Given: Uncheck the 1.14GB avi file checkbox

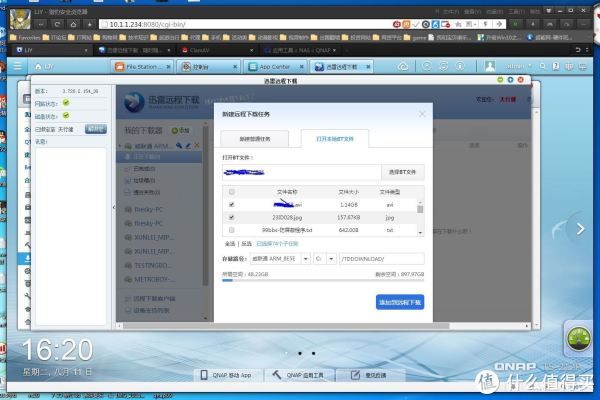Looking at the screenshot, I should pos(233,203).
